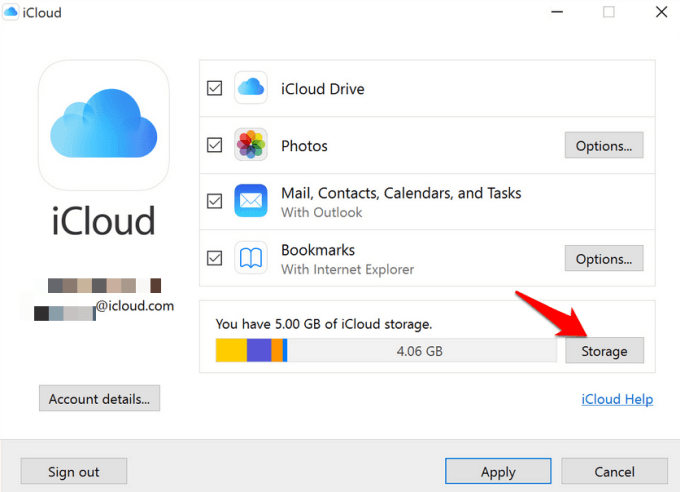The width and height of the screenshot is (680, 492).
Task: Open Account details
Action: coord(99,398)
